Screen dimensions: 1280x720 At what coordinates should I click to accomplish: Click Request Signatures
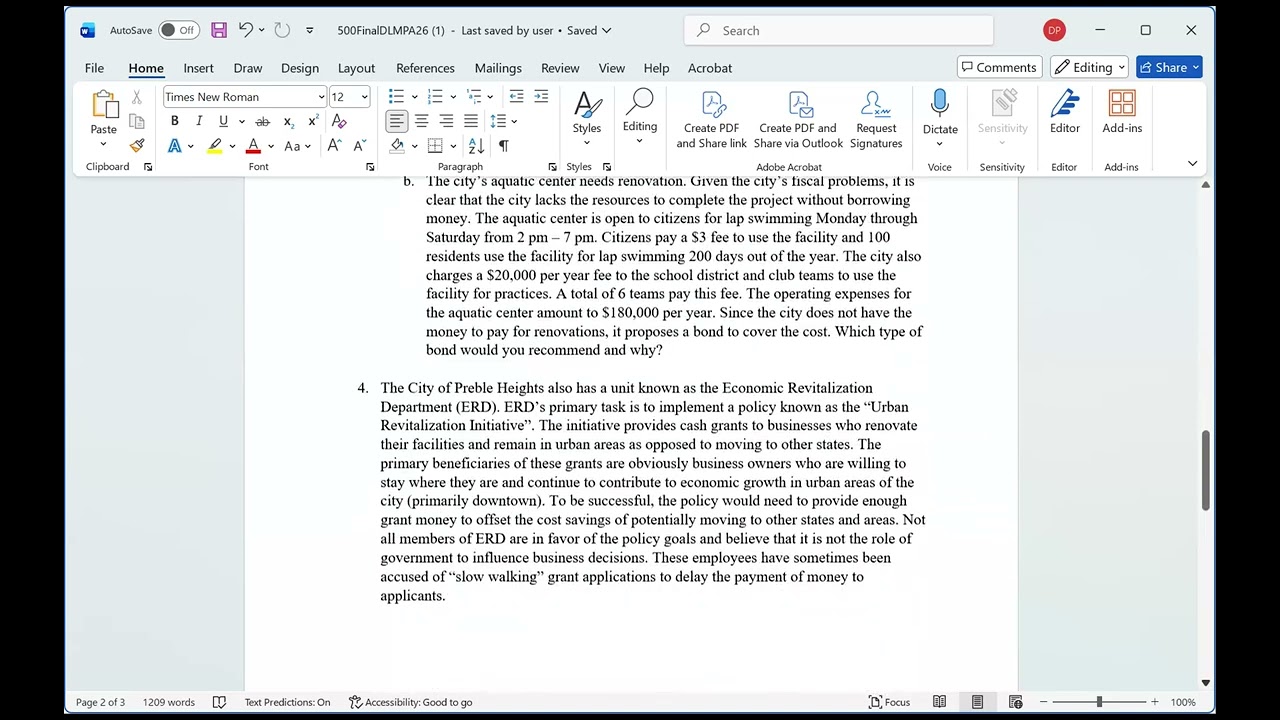coord(876,120)
